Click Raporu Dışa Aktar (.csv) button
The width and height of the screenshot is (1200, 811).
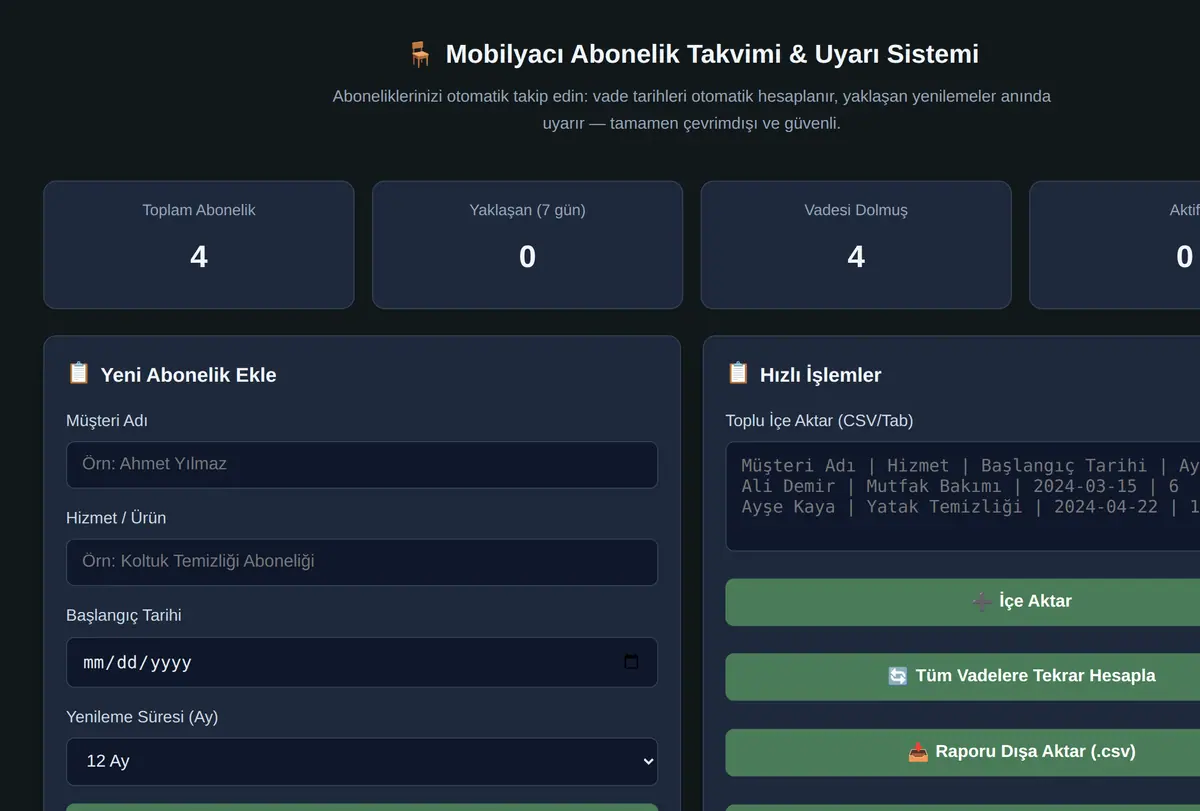point(963,752)
